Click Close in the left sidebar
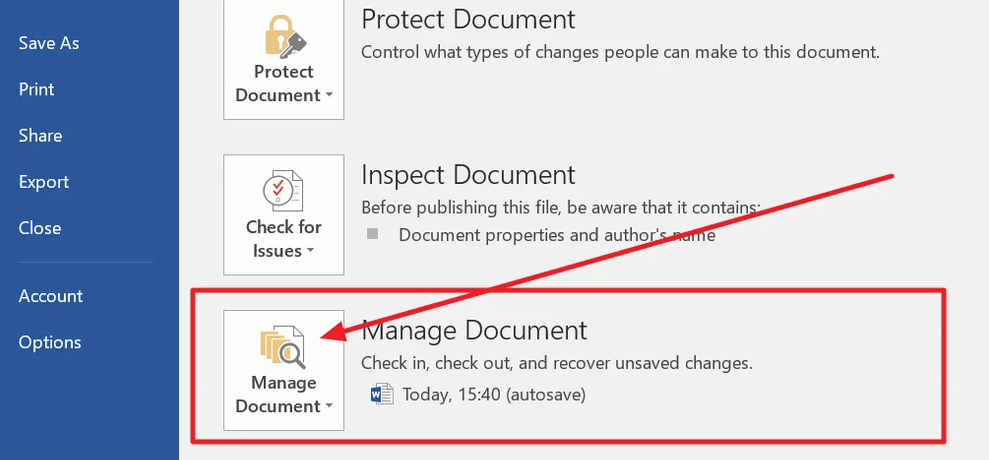Screen dimensions: 989x460 [x=40, y=228]
